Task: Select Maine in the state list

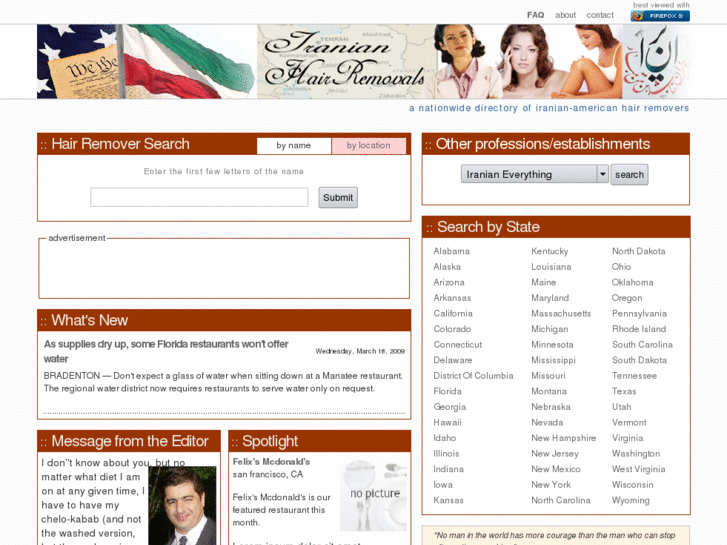Action: click(x=543, y=282)
